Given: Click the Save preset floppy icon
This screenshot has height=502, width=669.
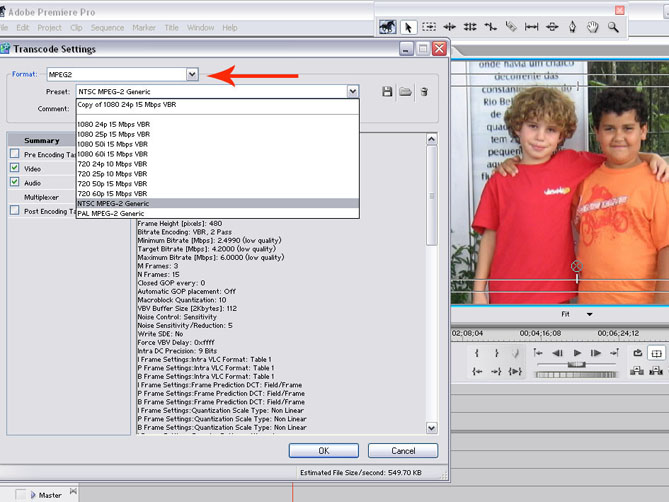Looking at the screenshot, I should [x=386, y=92].
